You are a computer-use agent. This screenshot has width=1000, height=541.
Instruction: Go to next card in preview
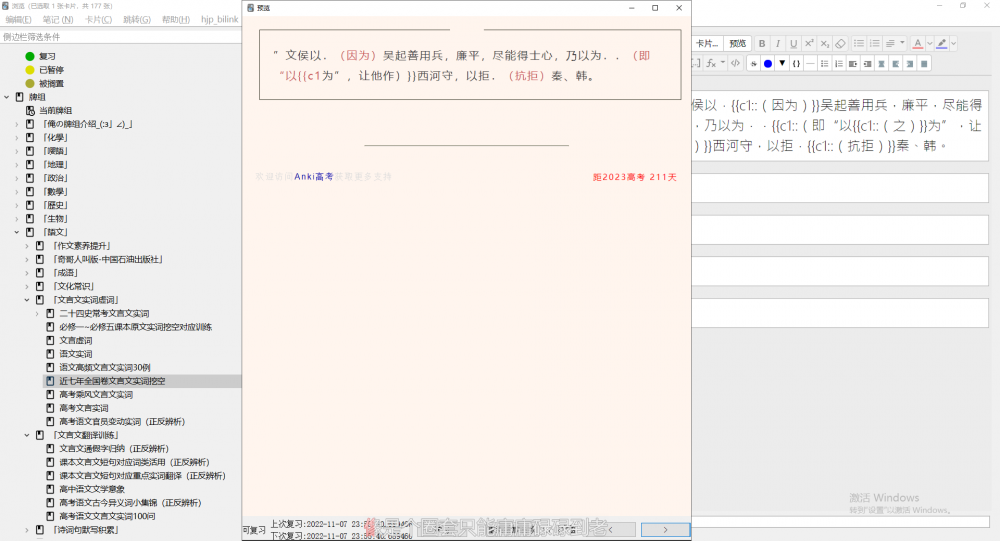click(664, 529)
